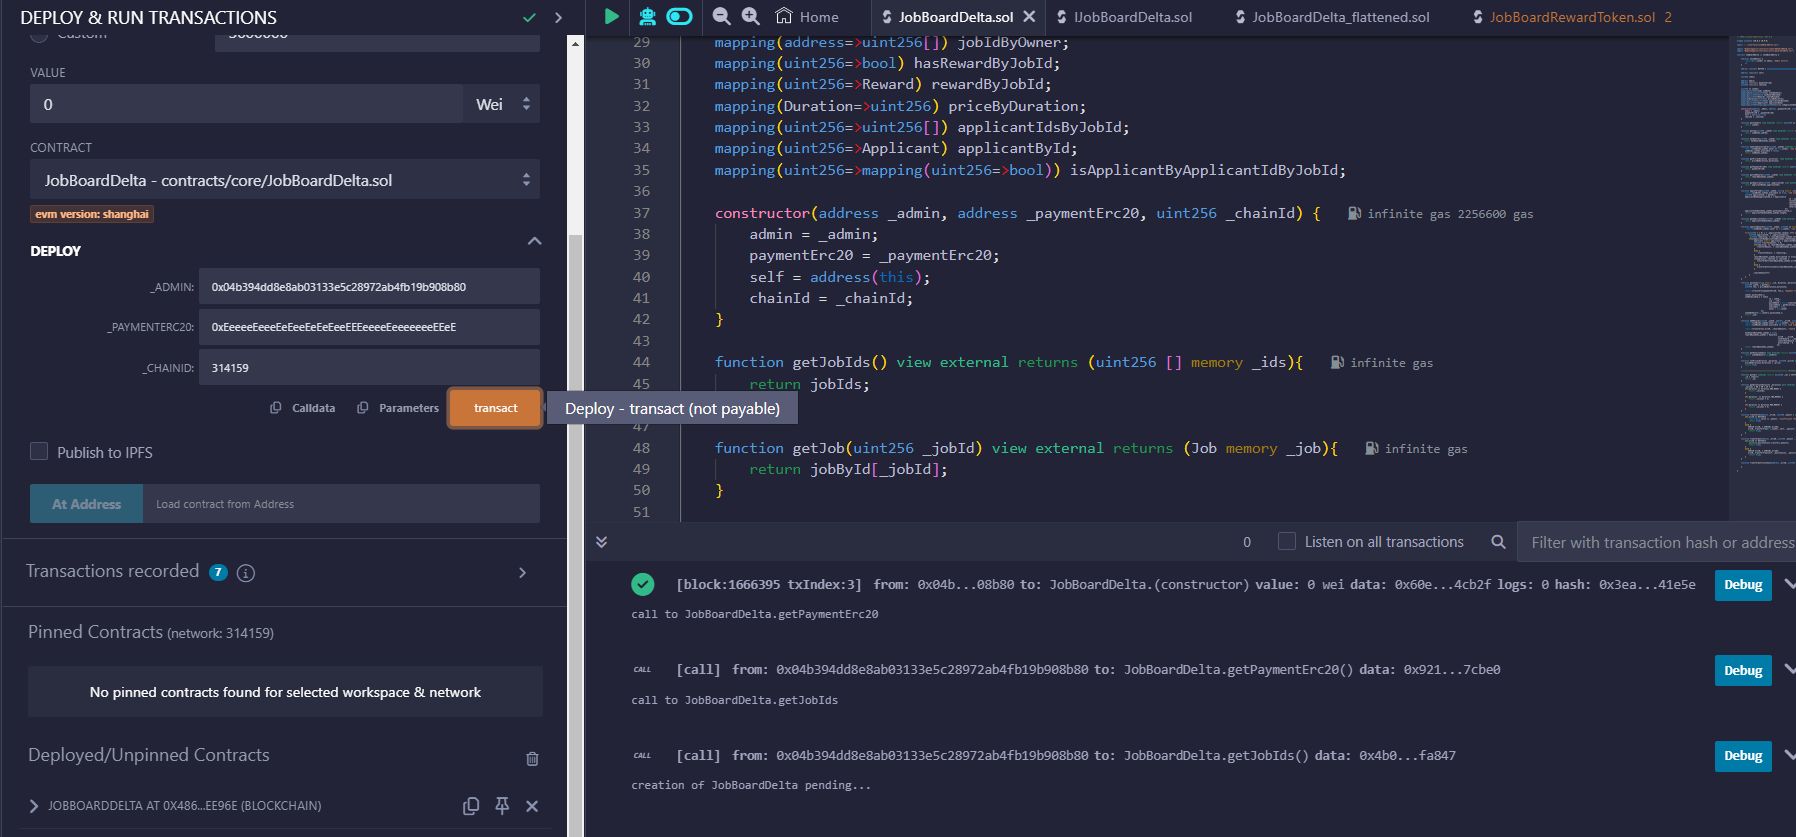Click the orange transact button

point(495,408)
